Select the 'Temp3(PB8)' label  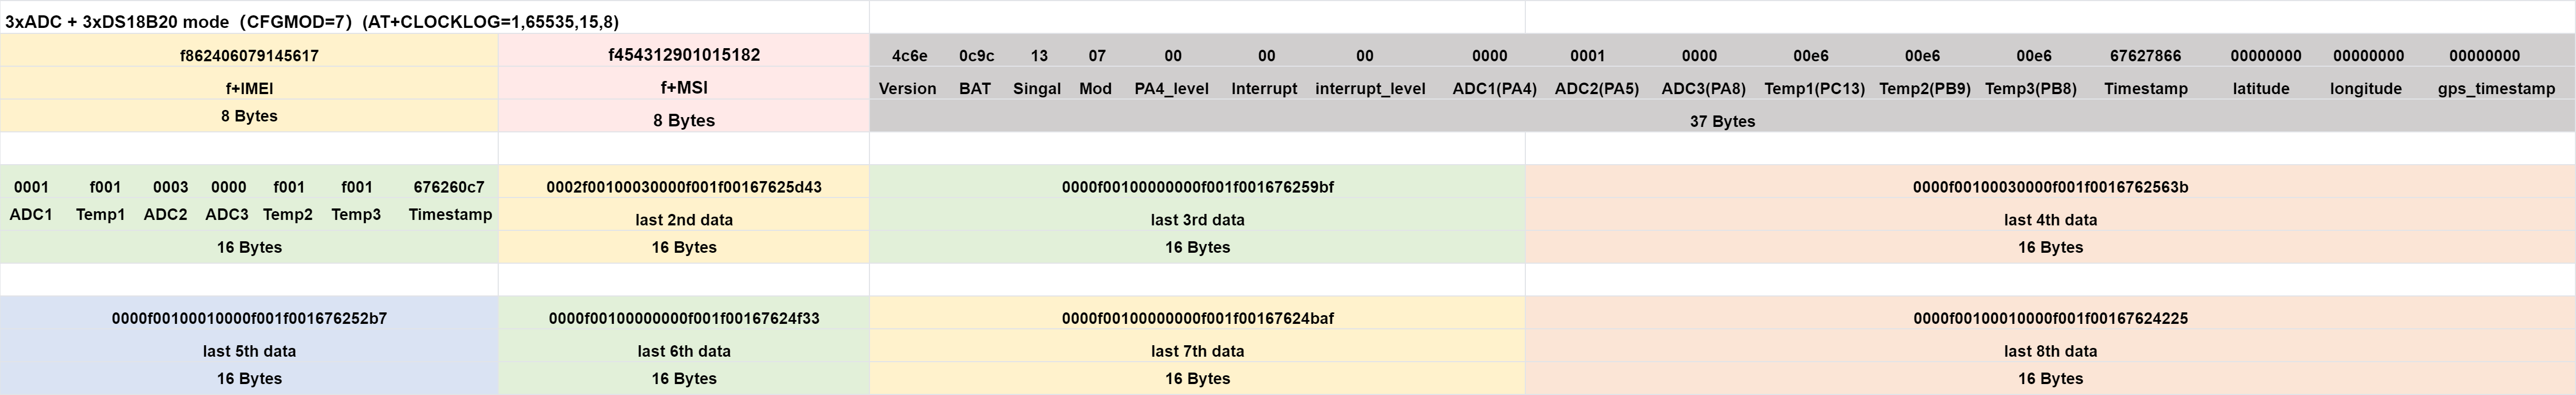(2030, 89)
